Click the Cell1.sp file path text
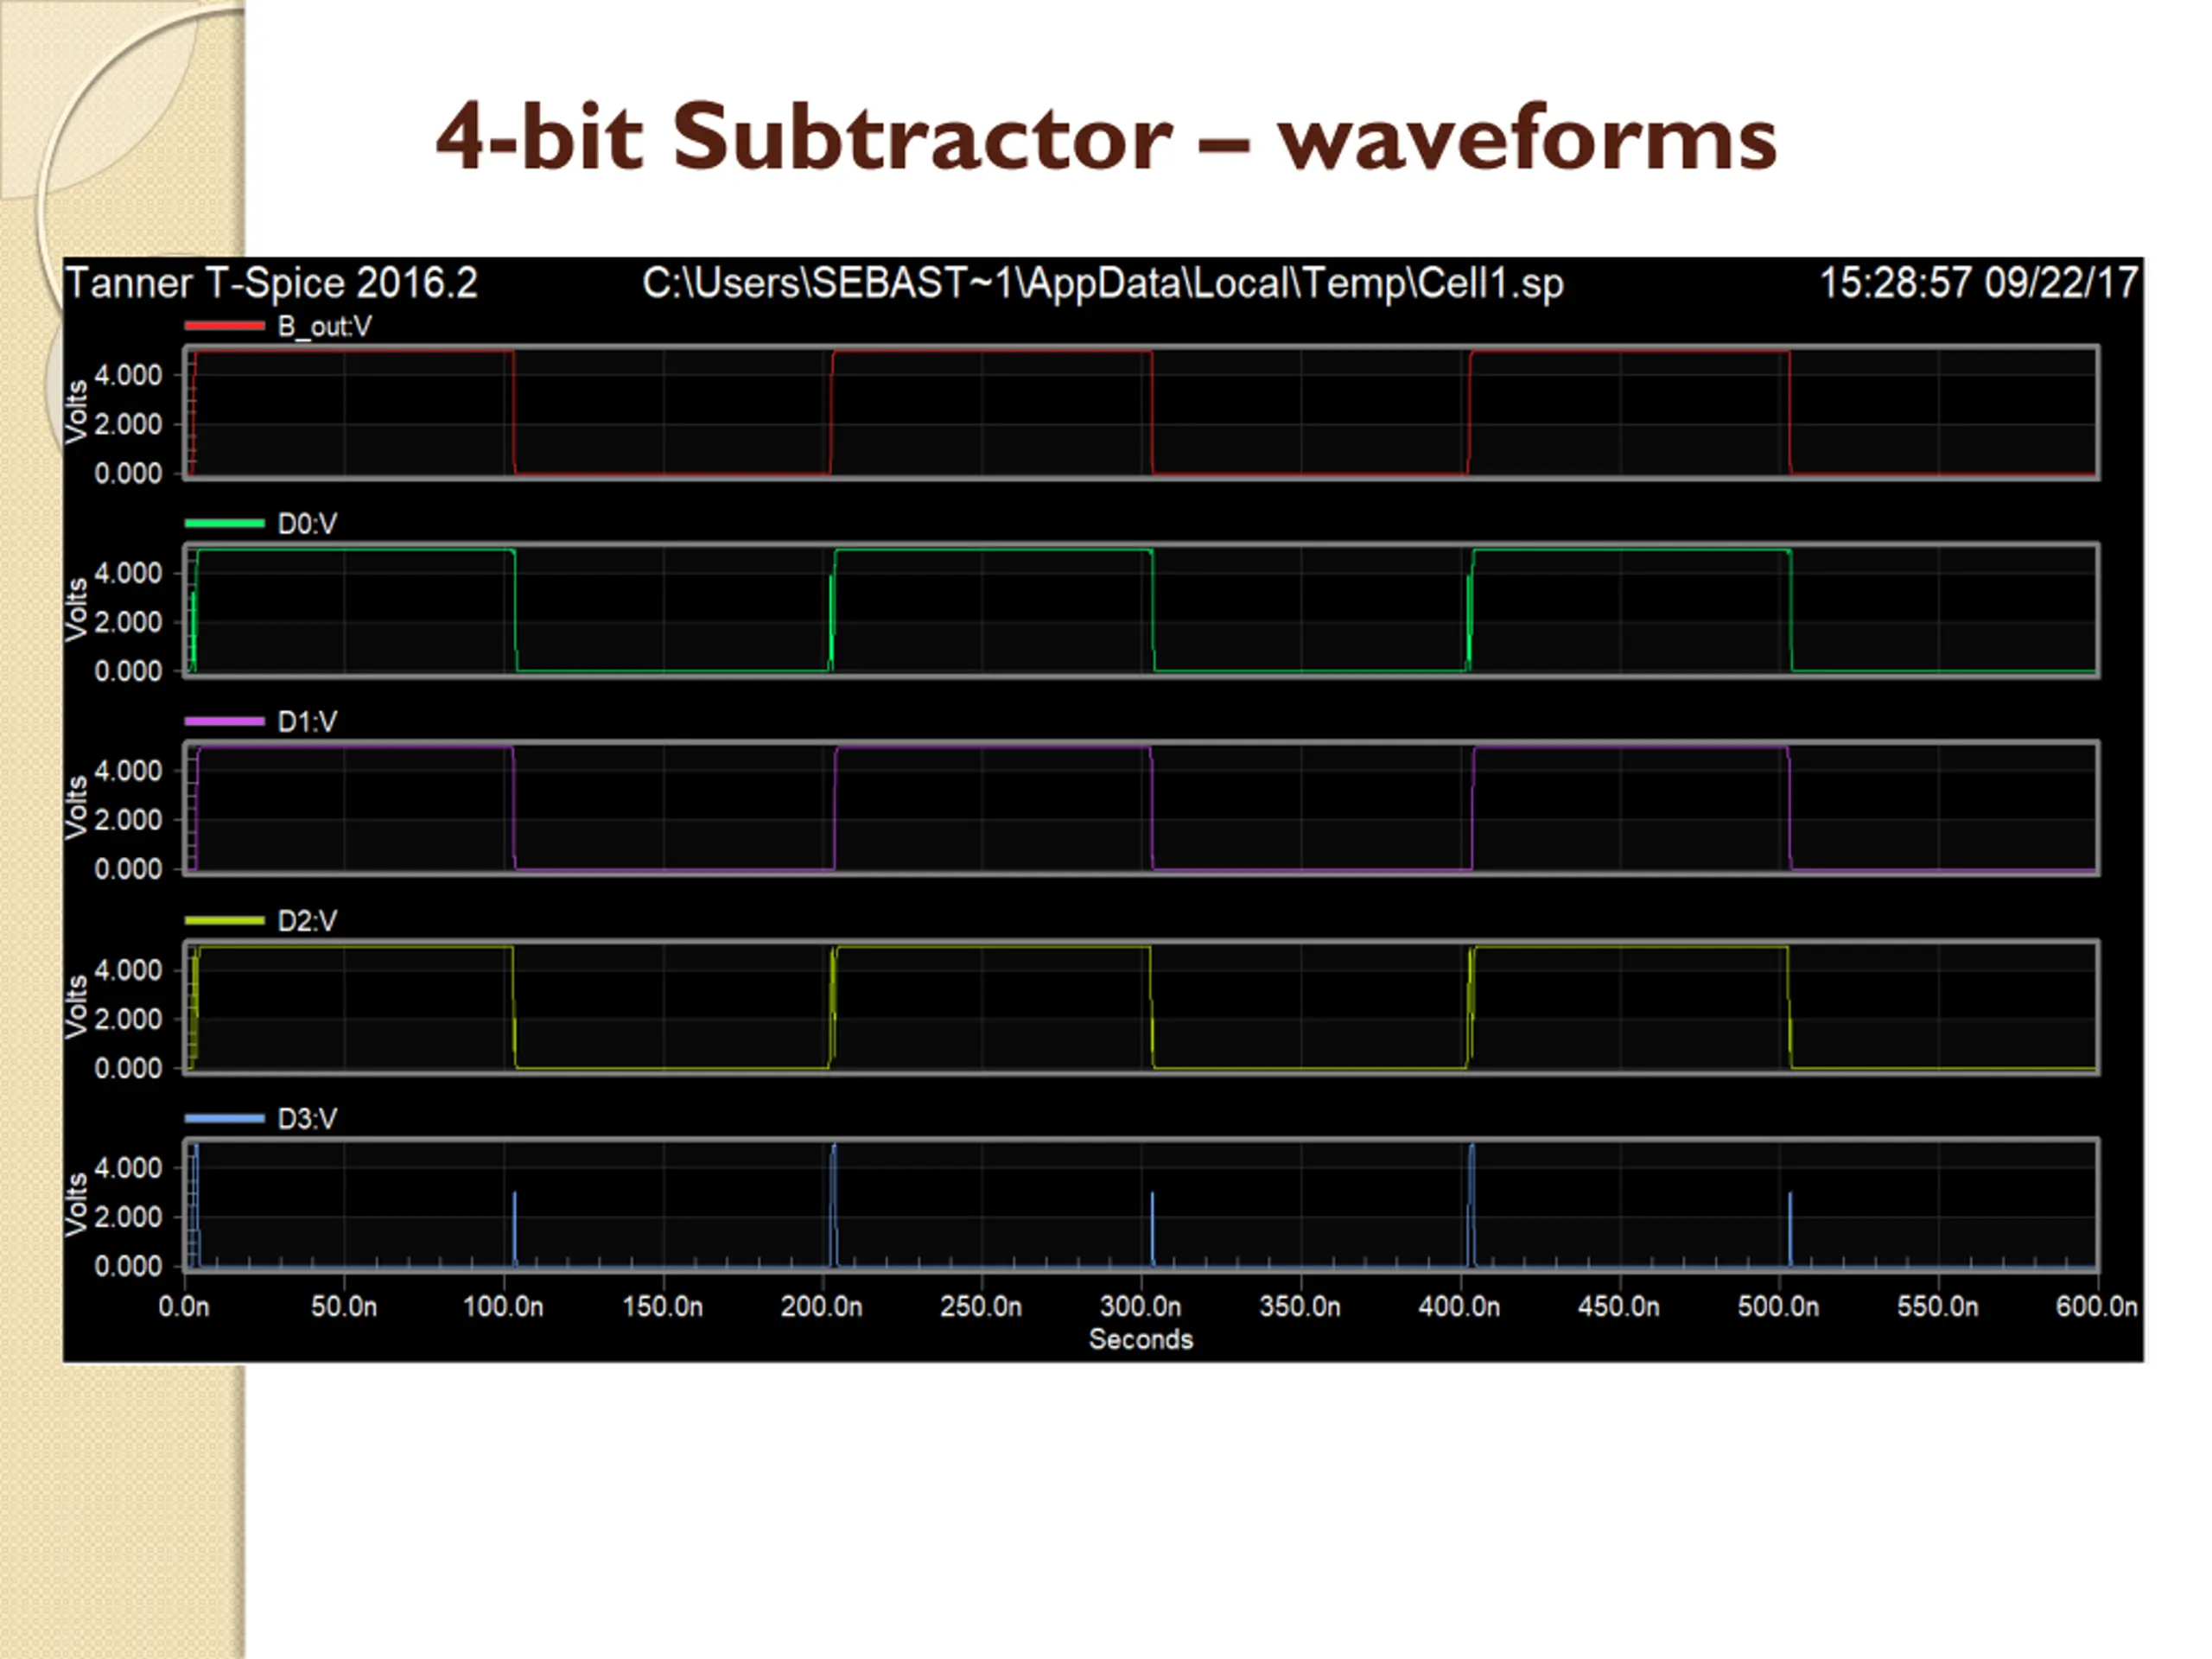2212x1659 pixels. 1103,284
